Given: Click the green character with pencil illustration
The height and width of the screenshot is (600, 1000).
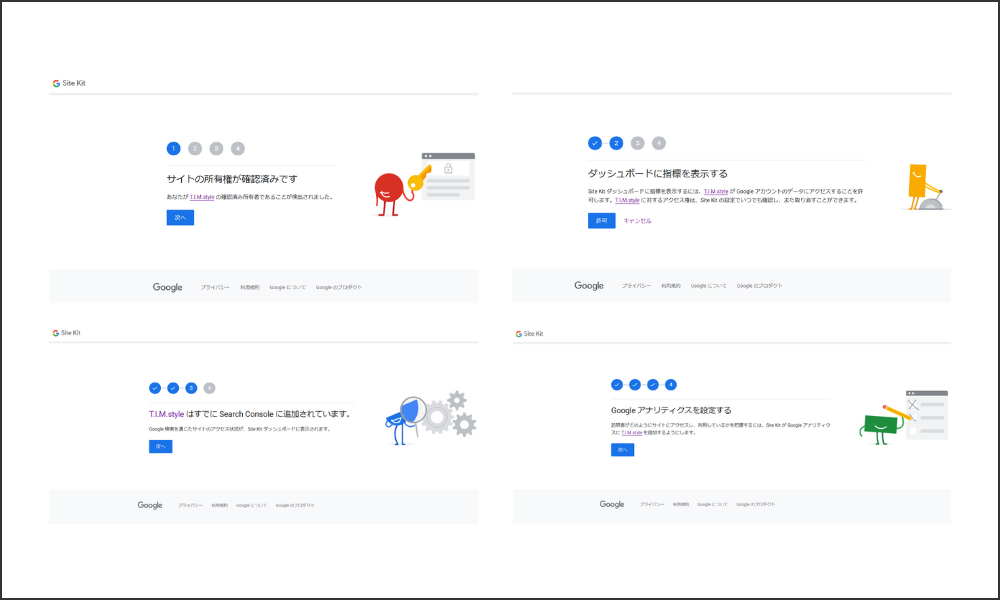Looking at the screenshot, I should [x=904, y=418].
